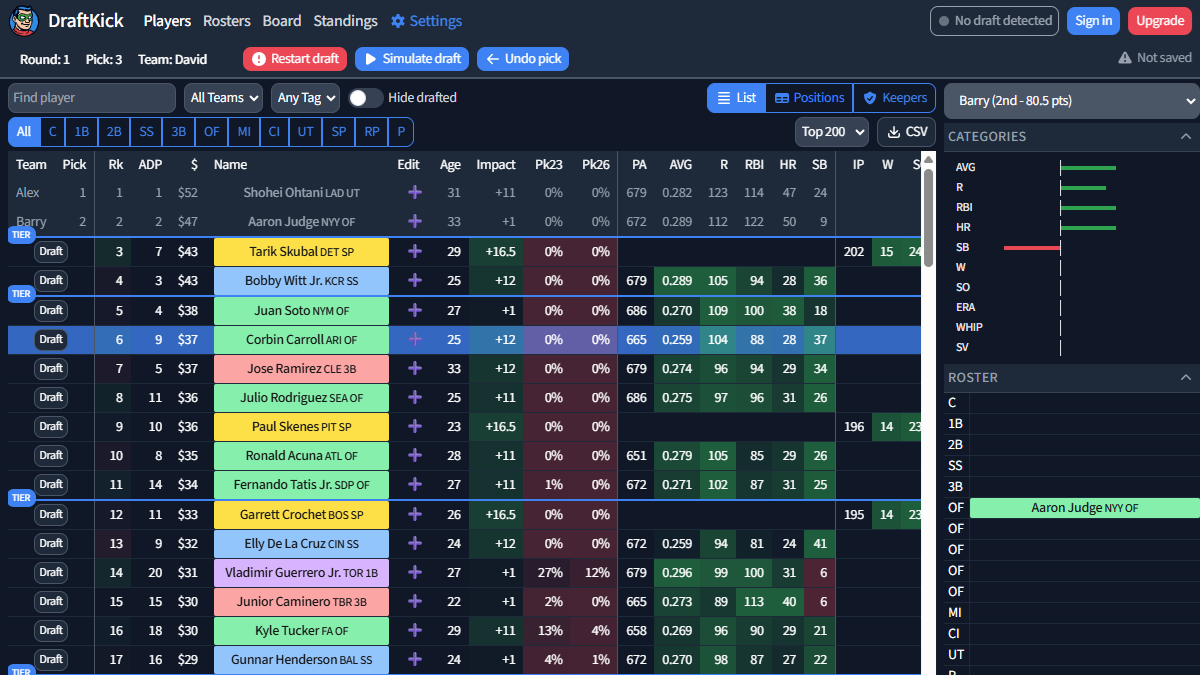The width and height of the screenshot is (1200, 675).
Task: Filter players by C position
Action: point(52,132)
